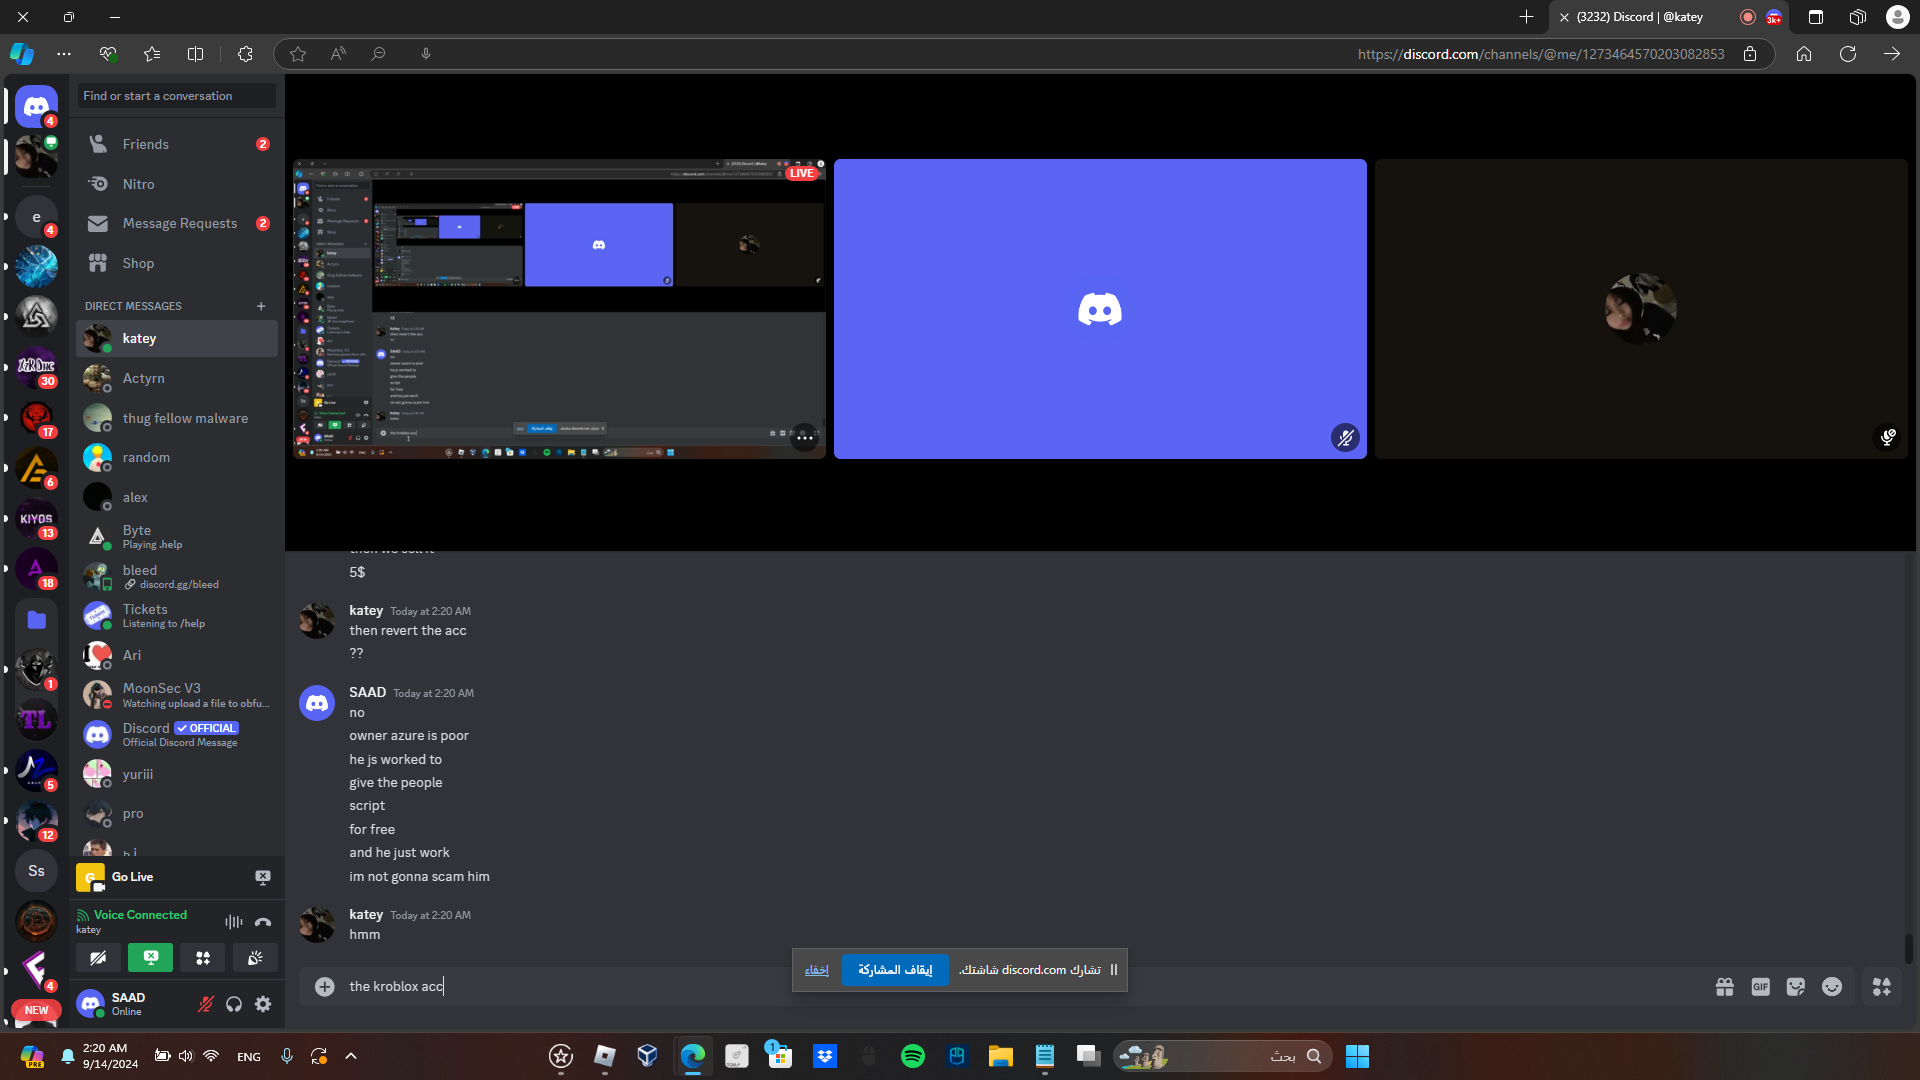
Task: Open the alex direct message
Action: click(x=177, y=497)
